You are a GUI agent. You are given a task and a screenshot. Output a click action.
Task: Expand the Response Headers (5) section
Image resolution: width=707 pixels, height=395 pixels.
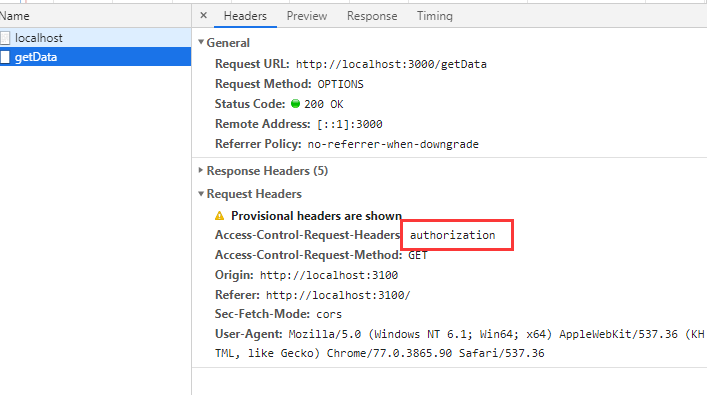201,170
